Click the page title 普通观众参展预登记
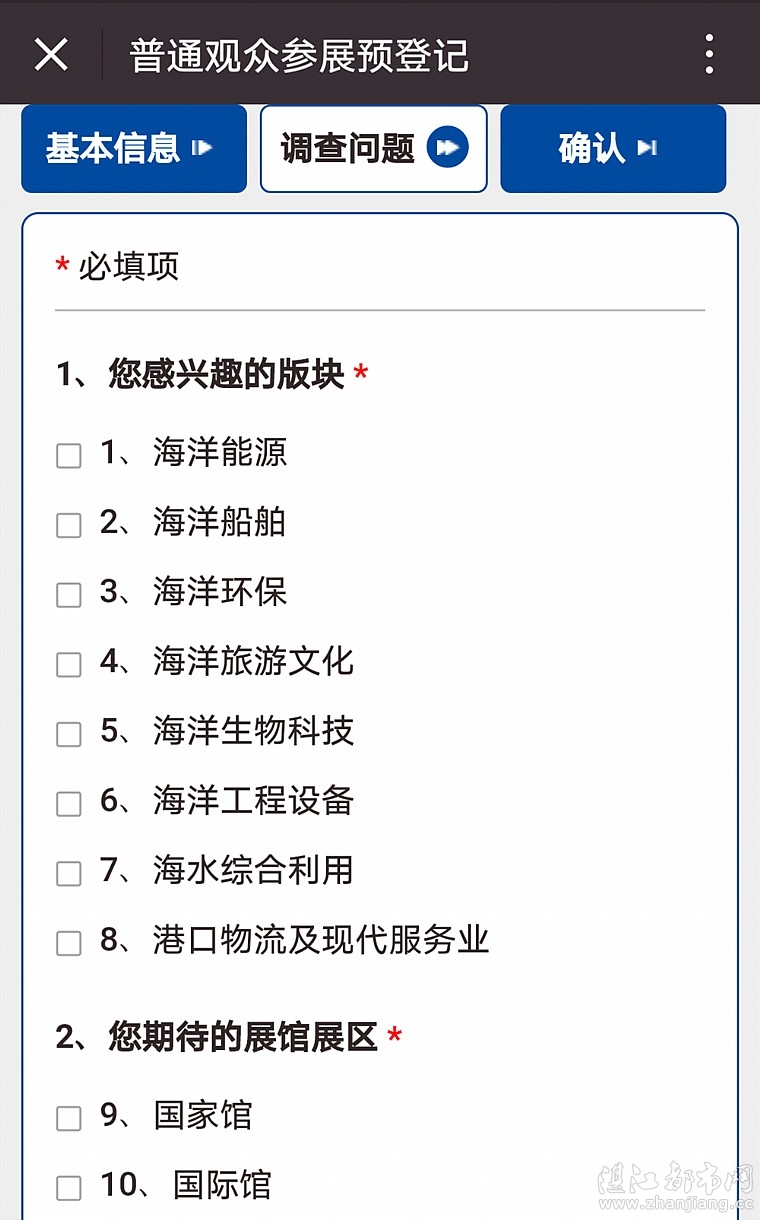Screen dimensions: 760x1220 tap(299, 55)
